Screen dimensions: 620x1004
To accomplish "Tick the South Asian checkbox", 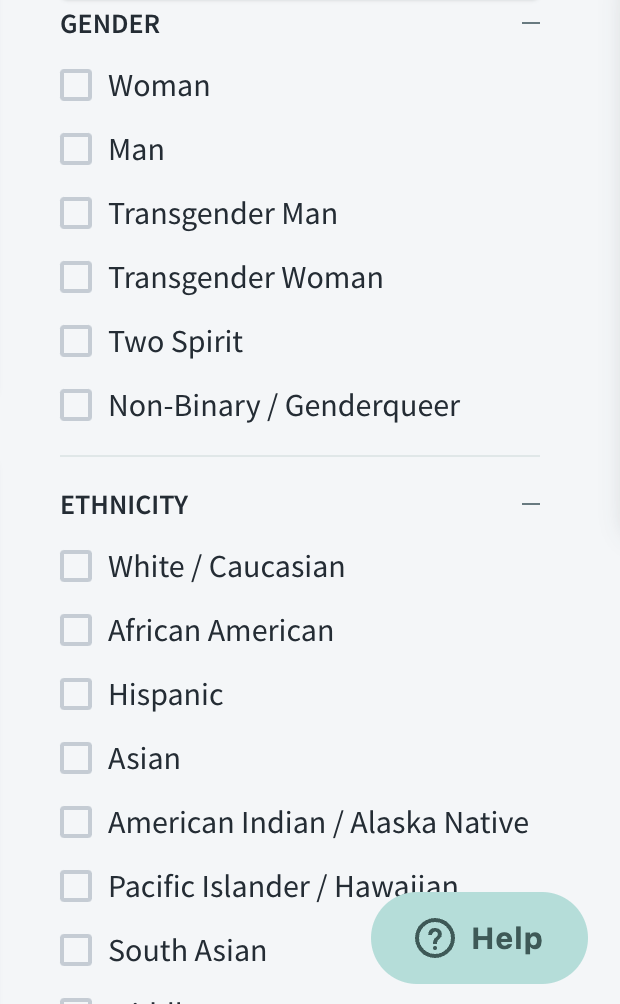I will (x=76, y=951).
